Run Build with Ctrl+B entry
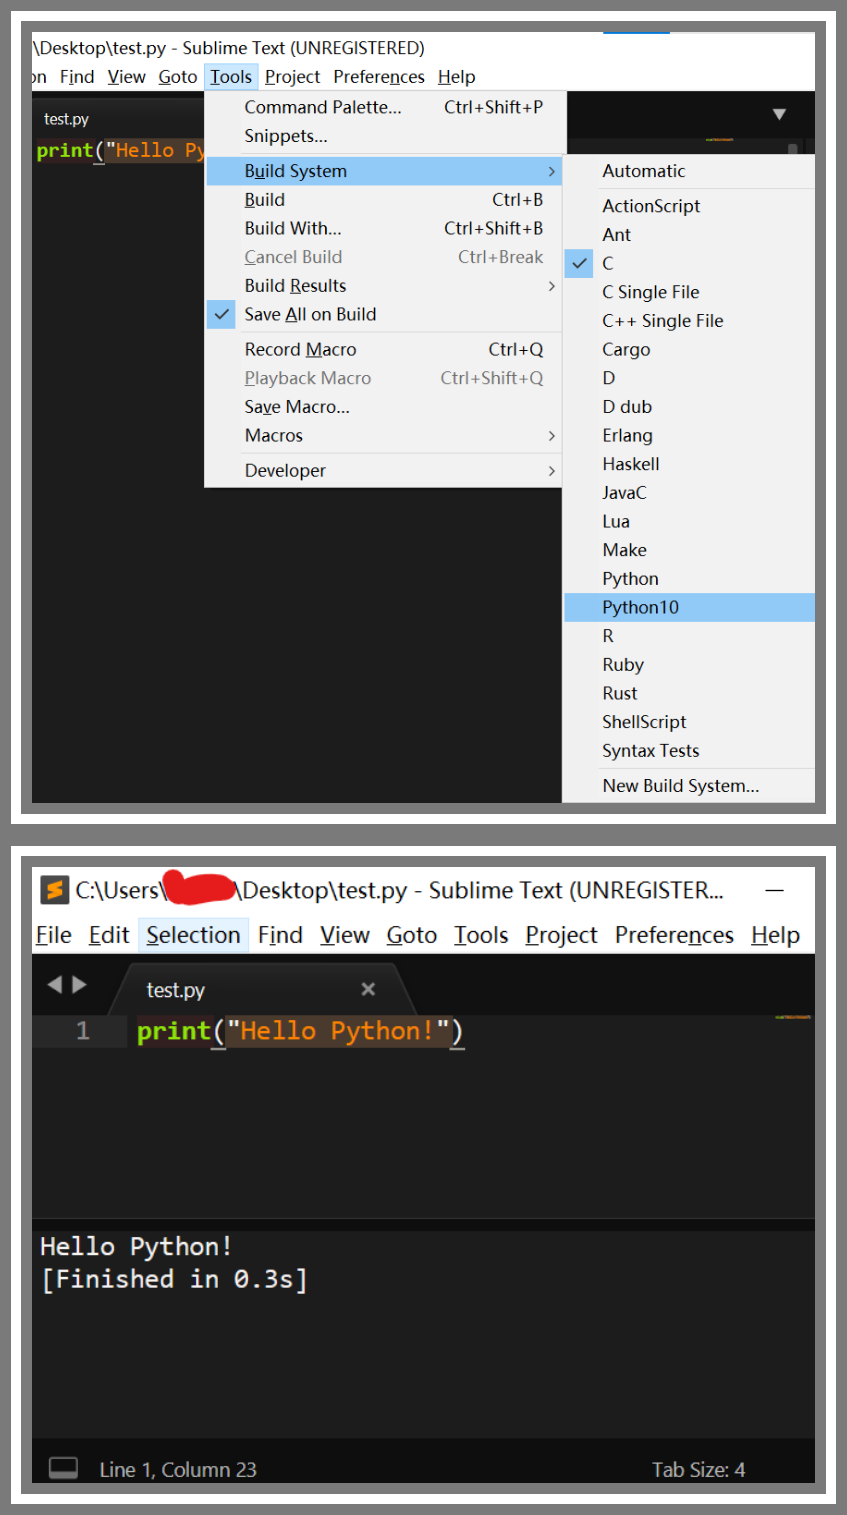The height and width of the screenshot is (1515, 847). 385,200
